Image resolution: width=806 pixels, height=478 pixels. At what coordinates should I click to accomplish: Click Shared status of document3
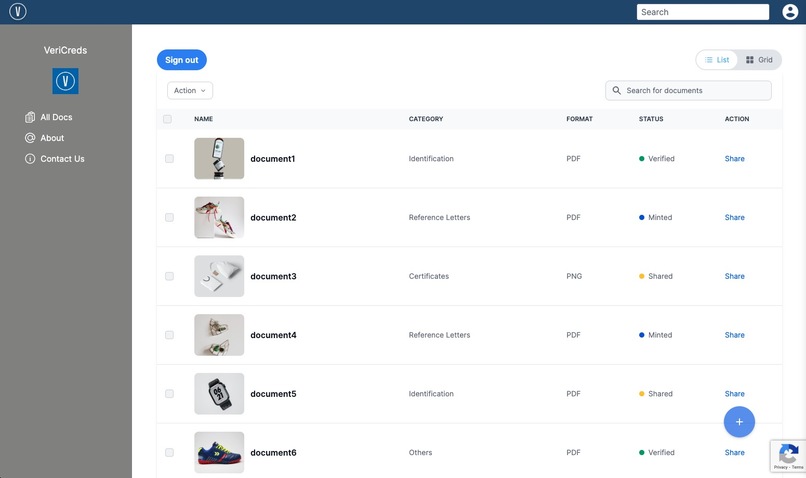[655, 276]
